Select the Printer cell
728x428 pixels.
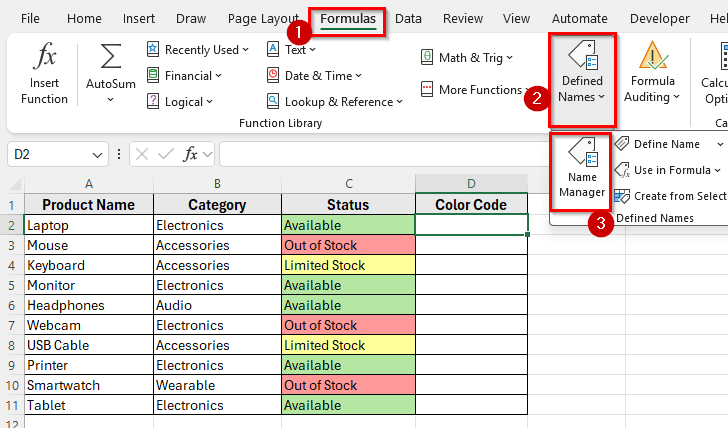[x=89, y=365]
